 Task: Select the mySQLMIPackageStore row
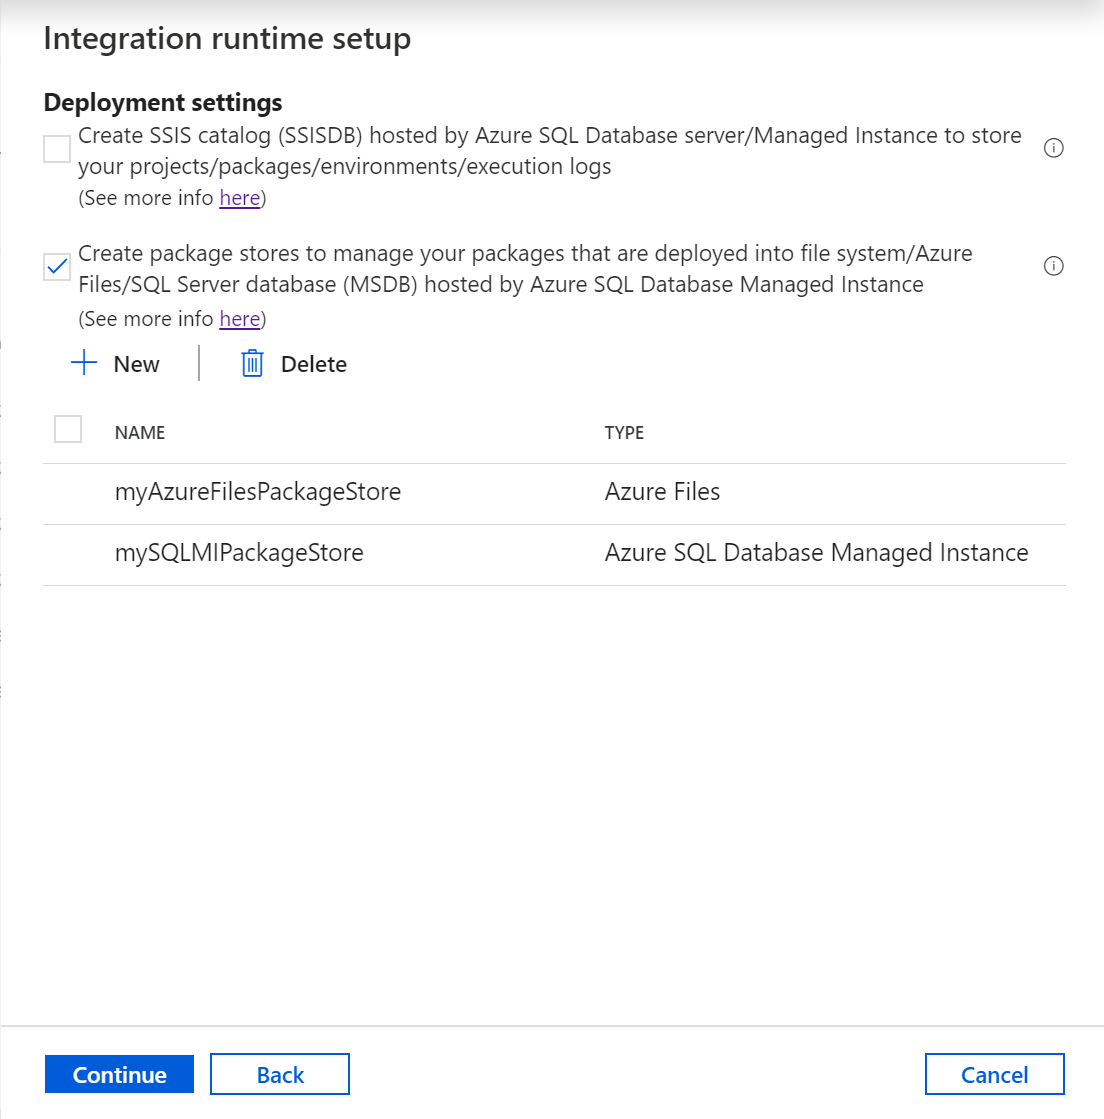[x=239, y=553]
